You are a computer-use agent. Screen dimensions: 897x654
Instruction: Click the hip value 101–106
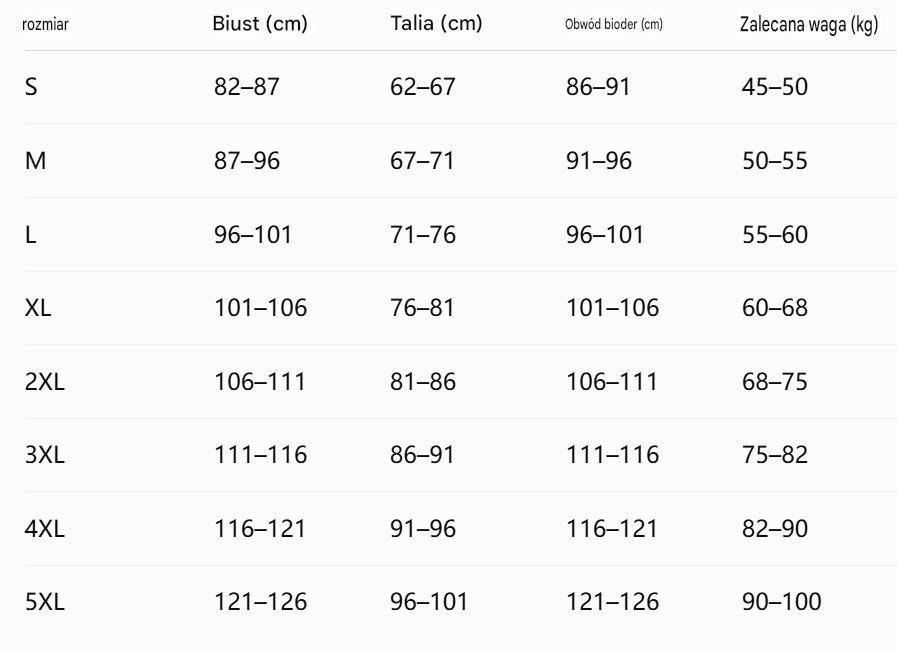(x=612, y=308)
